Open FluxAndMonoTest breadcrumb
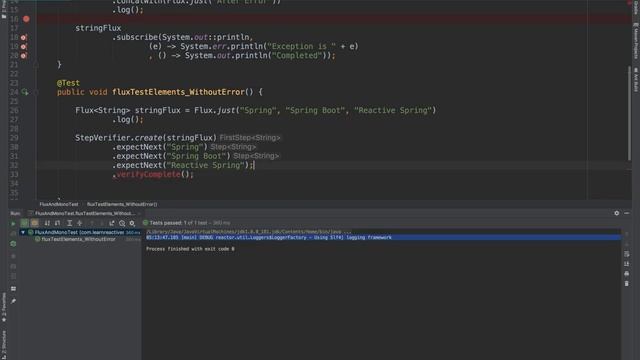 (58, 204)
